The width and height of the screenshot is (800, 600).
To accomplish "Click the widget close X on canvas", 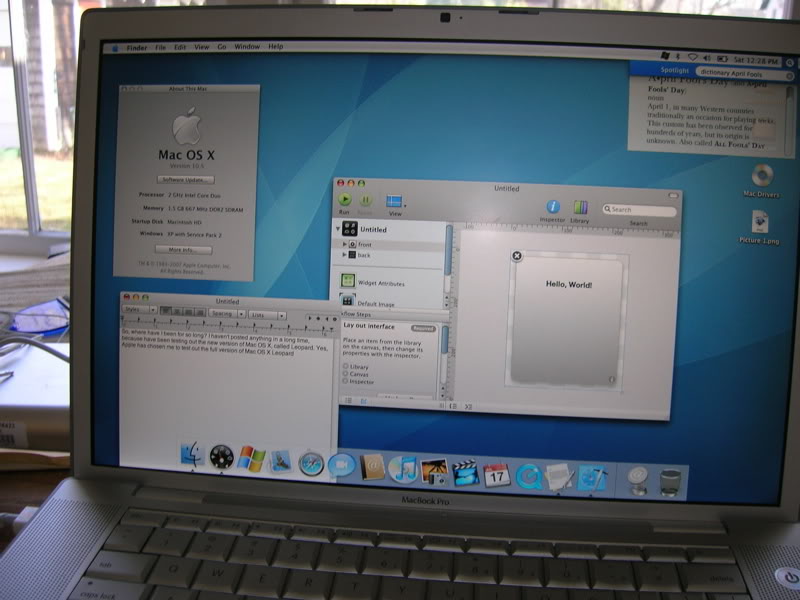I will pos(517,256).
